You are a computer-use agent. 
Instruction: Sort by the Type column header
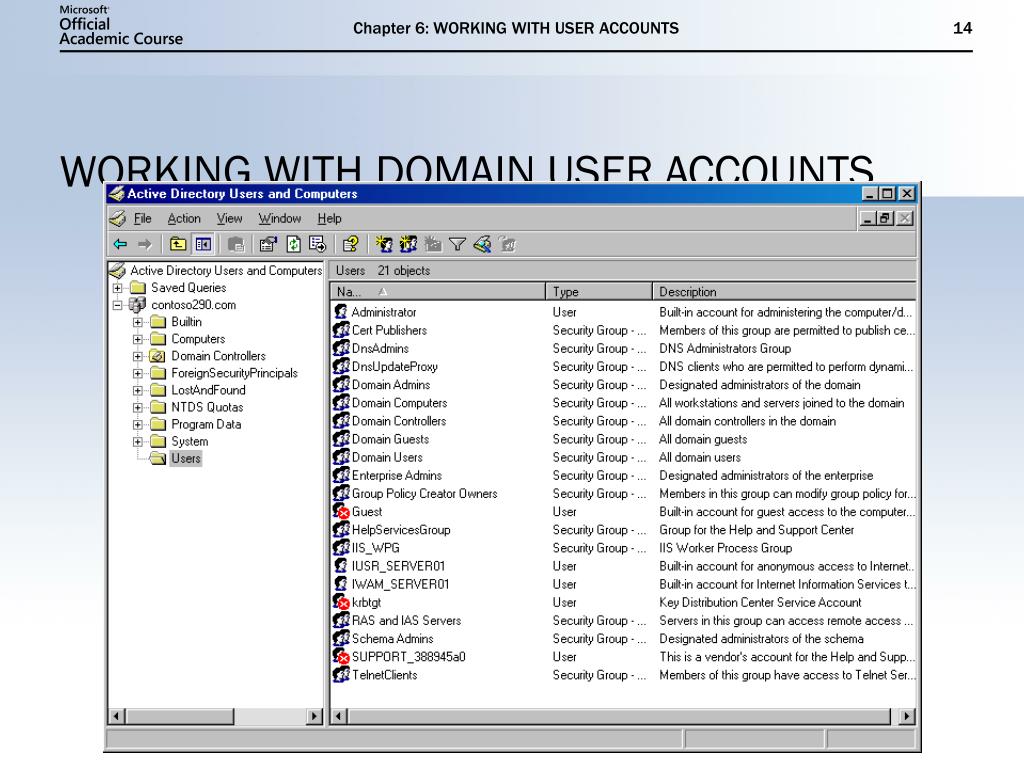click(599, 291)
